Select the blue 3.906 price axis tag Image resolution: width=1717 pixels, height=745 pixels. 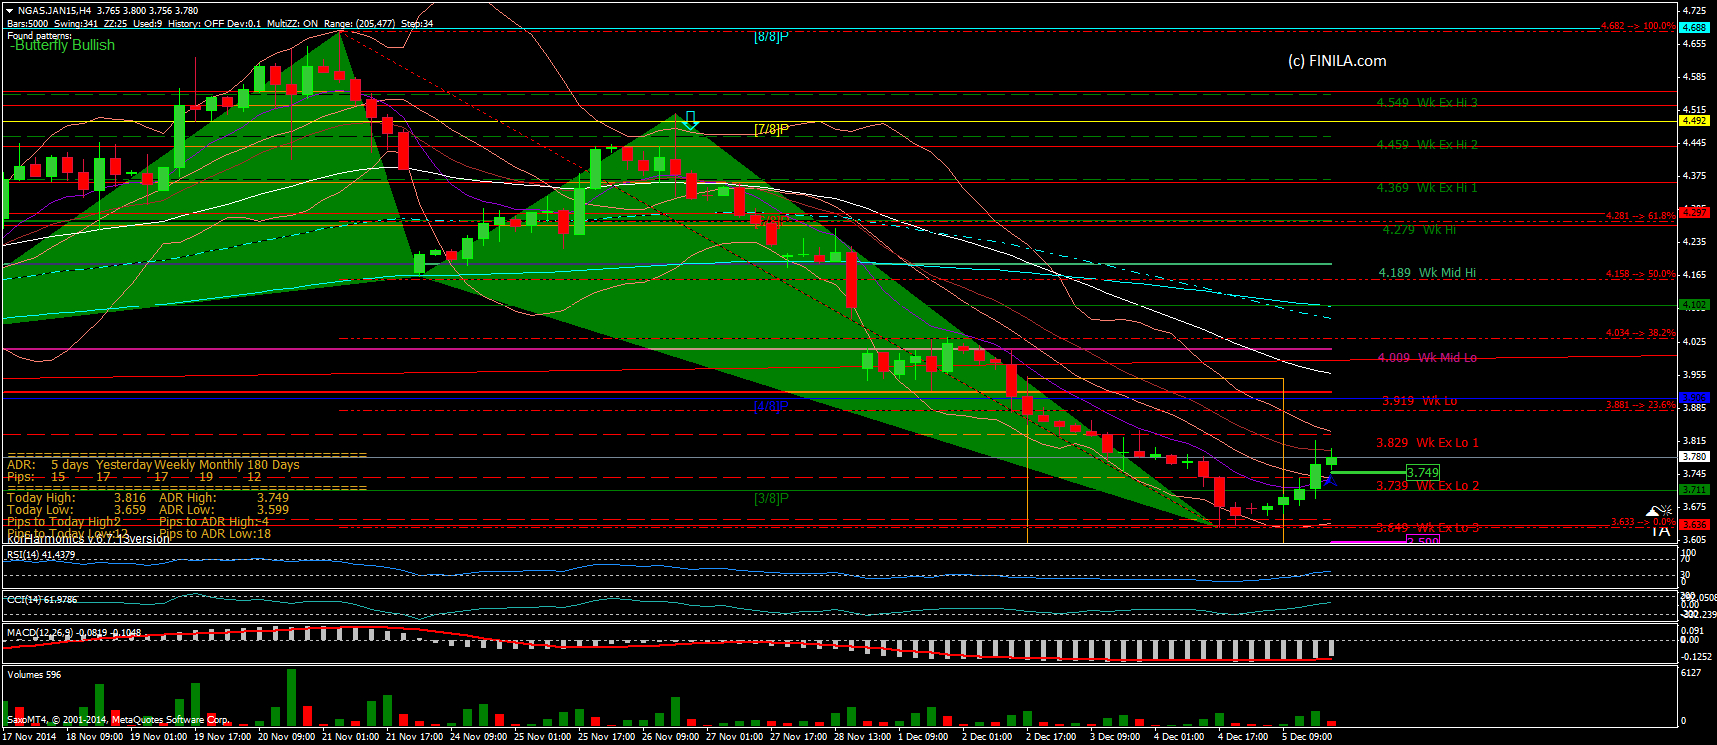[x=1694, y=398]
